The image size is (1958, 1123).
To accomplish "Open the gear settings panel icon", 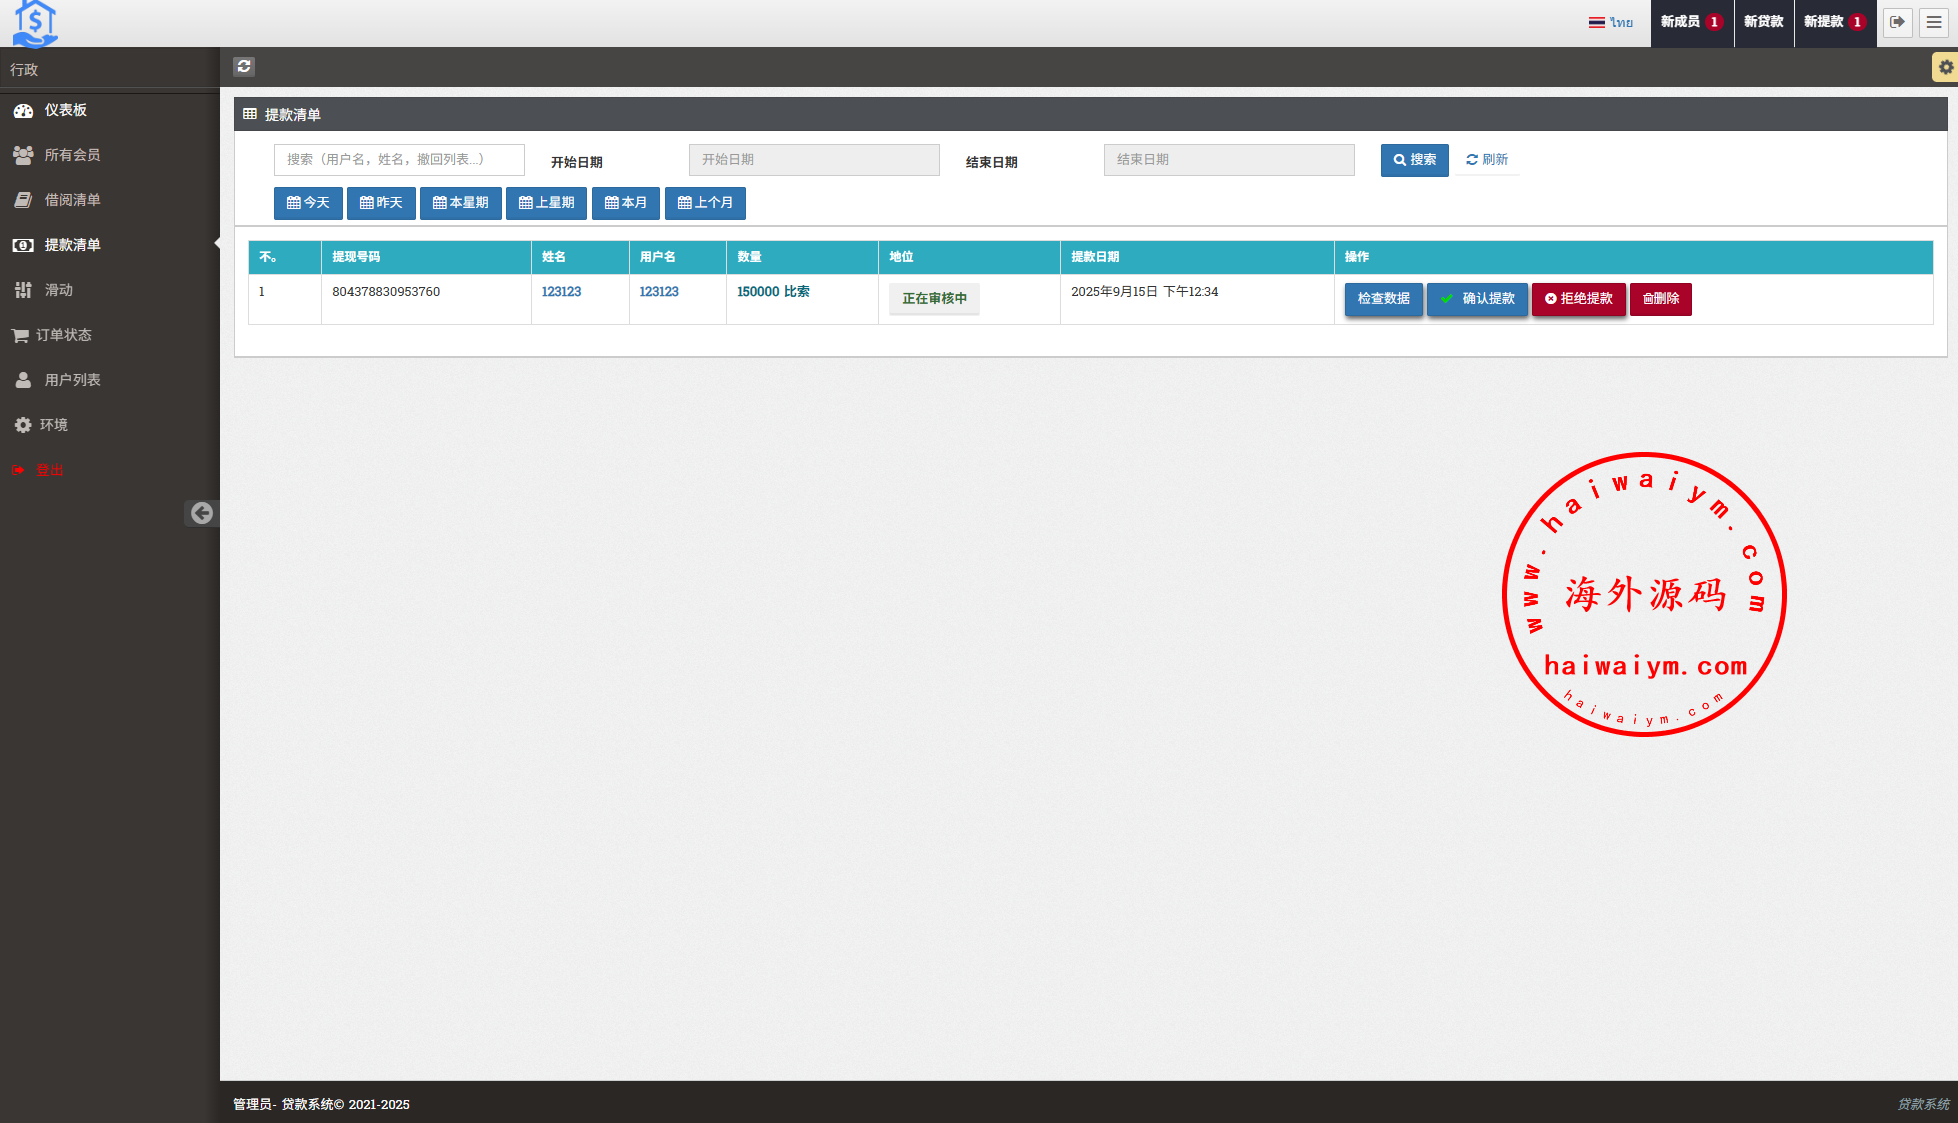I will (1945, 67).
